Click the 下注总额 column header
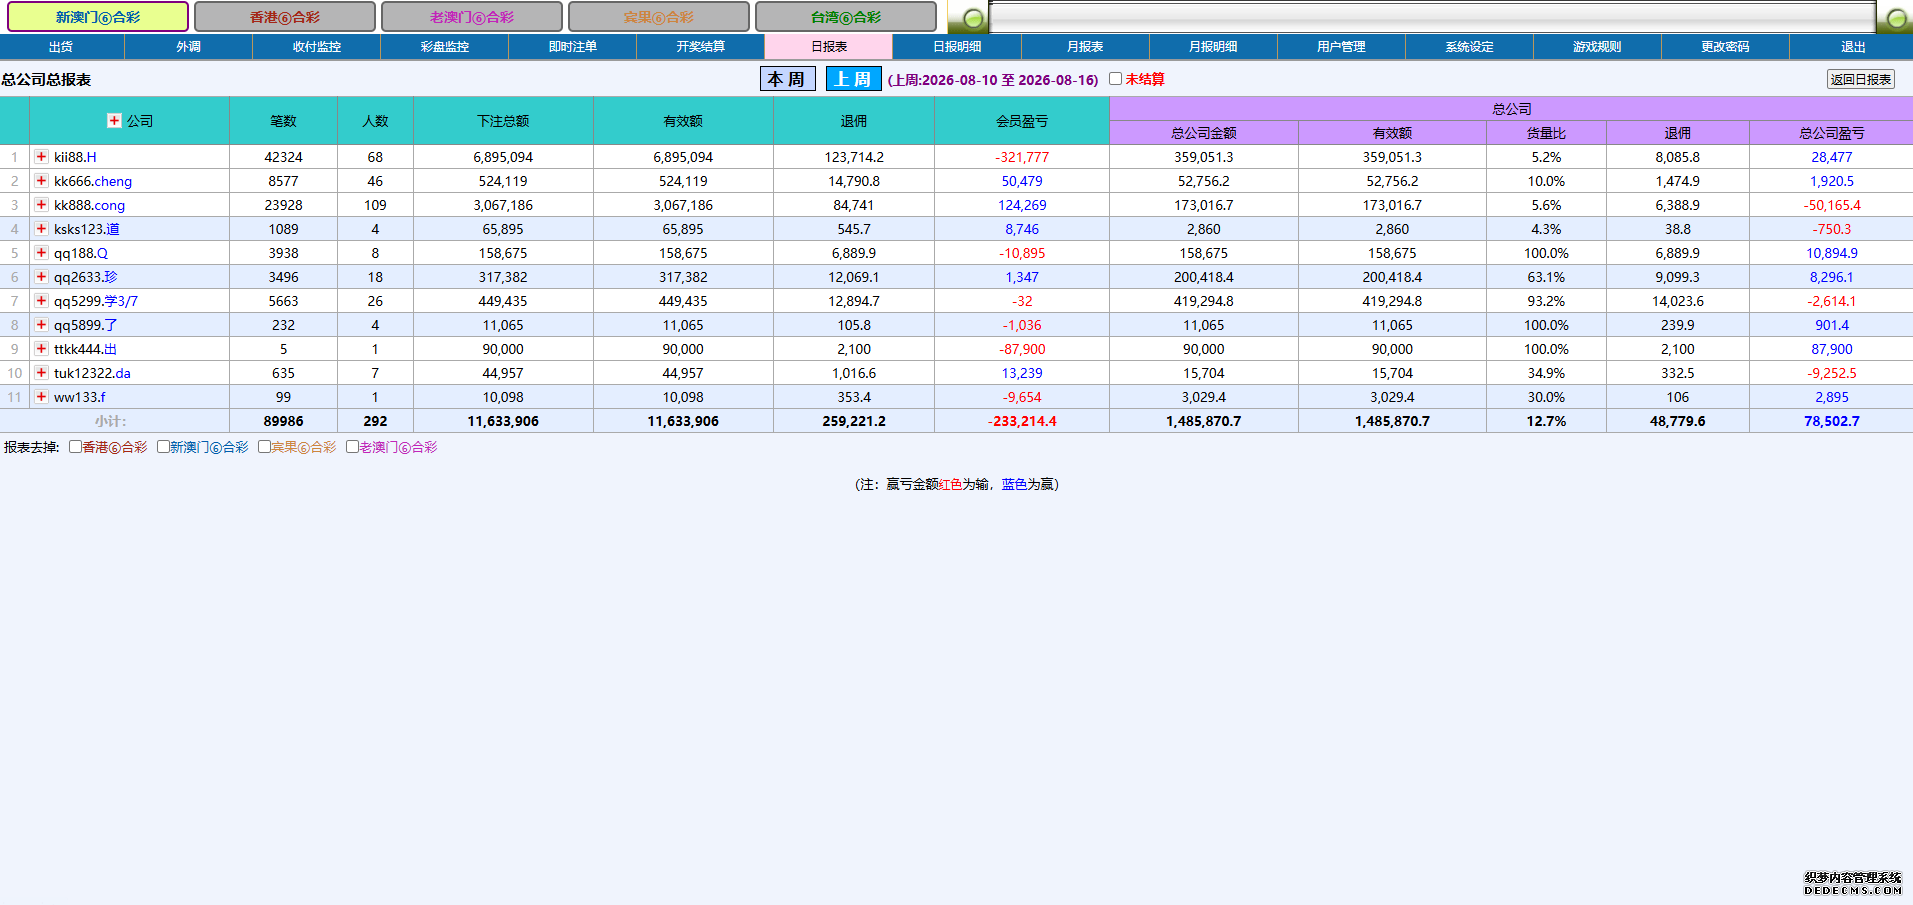 503,121
